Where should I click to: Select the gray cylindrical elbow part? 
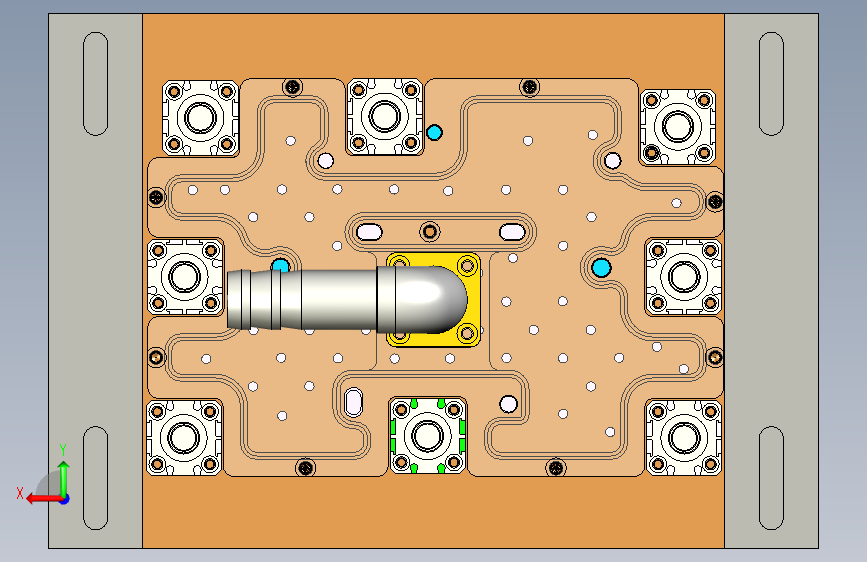click(346, 299)
